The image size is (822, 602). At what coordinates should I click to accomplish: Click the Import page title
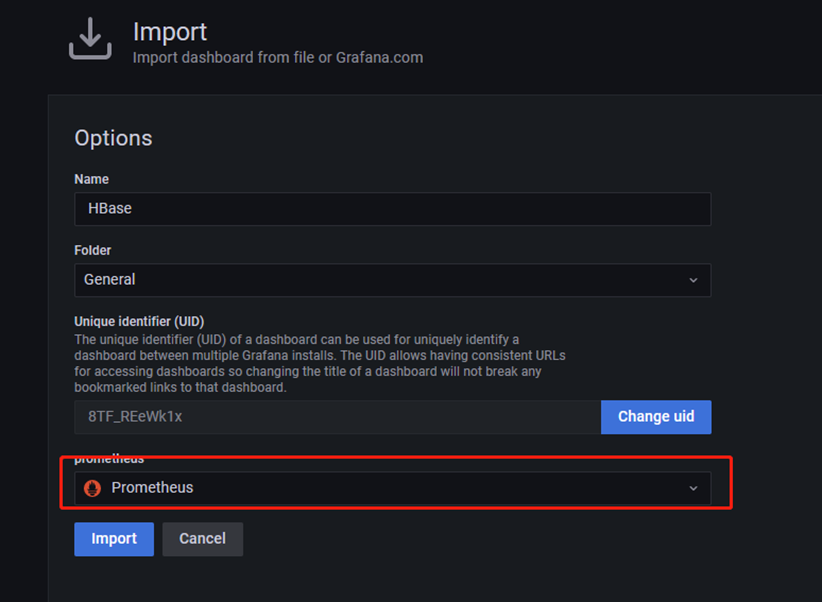click(170, 32)
